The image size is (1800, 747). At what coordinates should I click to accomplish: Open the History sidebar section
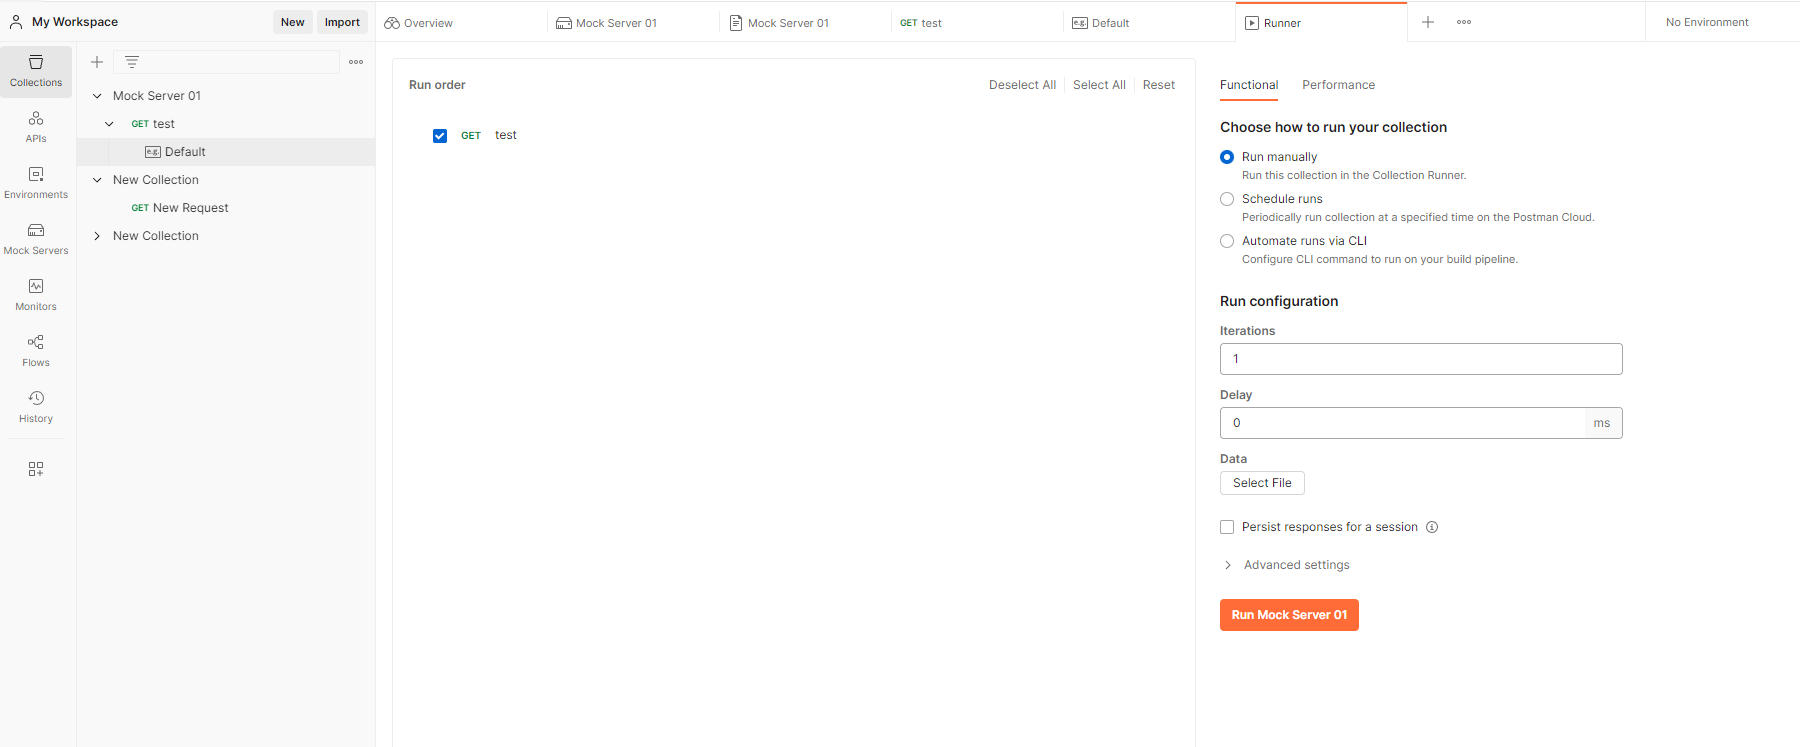pos(36,407)
